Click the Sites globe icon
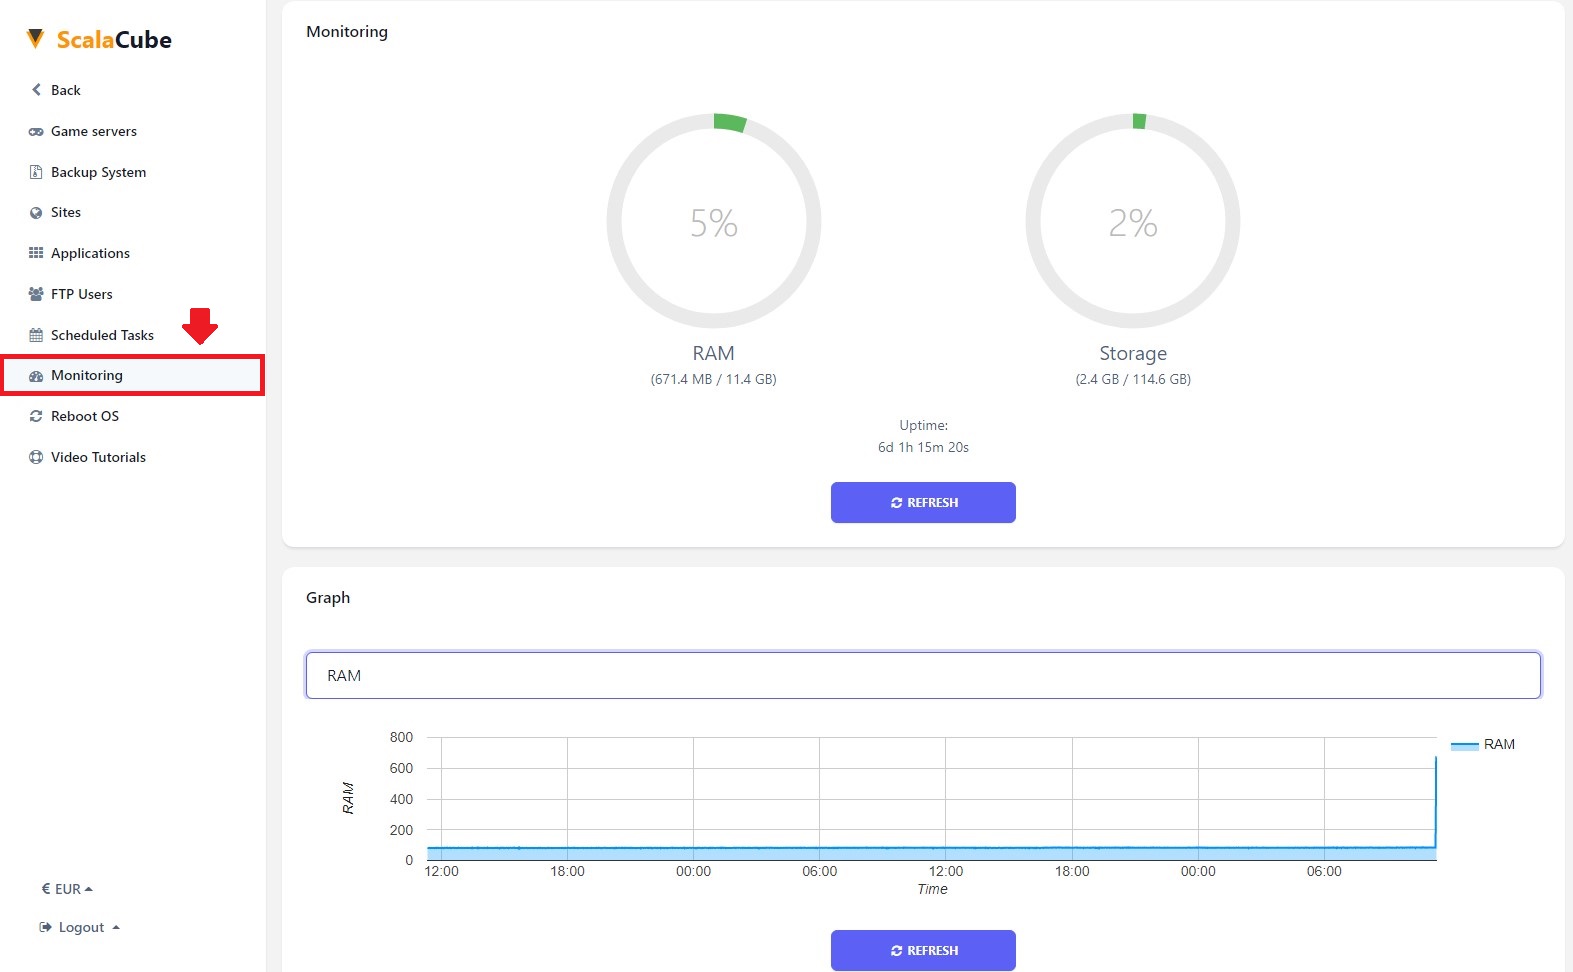Screen dimensions: 1573x972 click(36, 213)
